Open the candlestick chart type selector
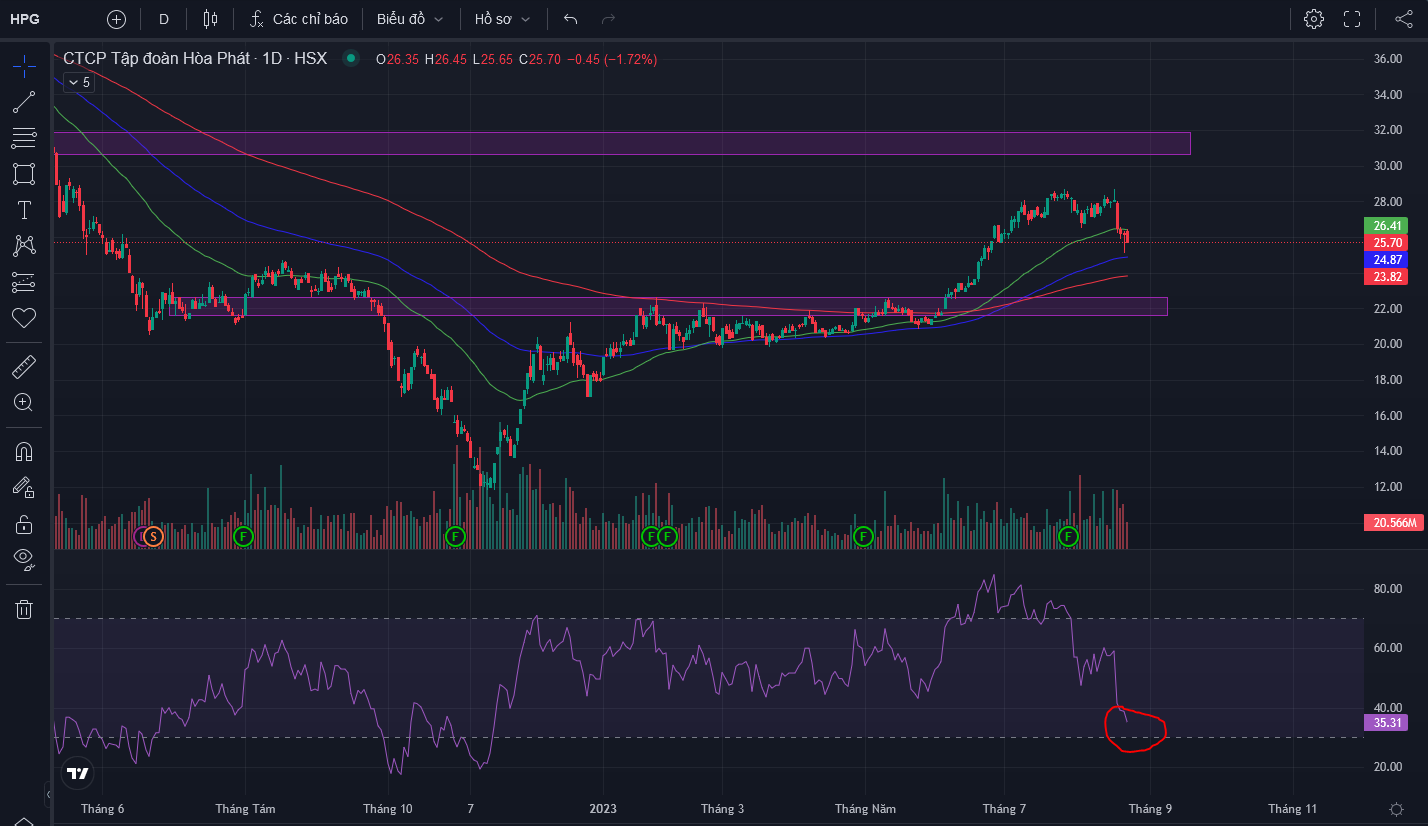1428x826 pixels. pyautogui.click(x=210, y=19)
